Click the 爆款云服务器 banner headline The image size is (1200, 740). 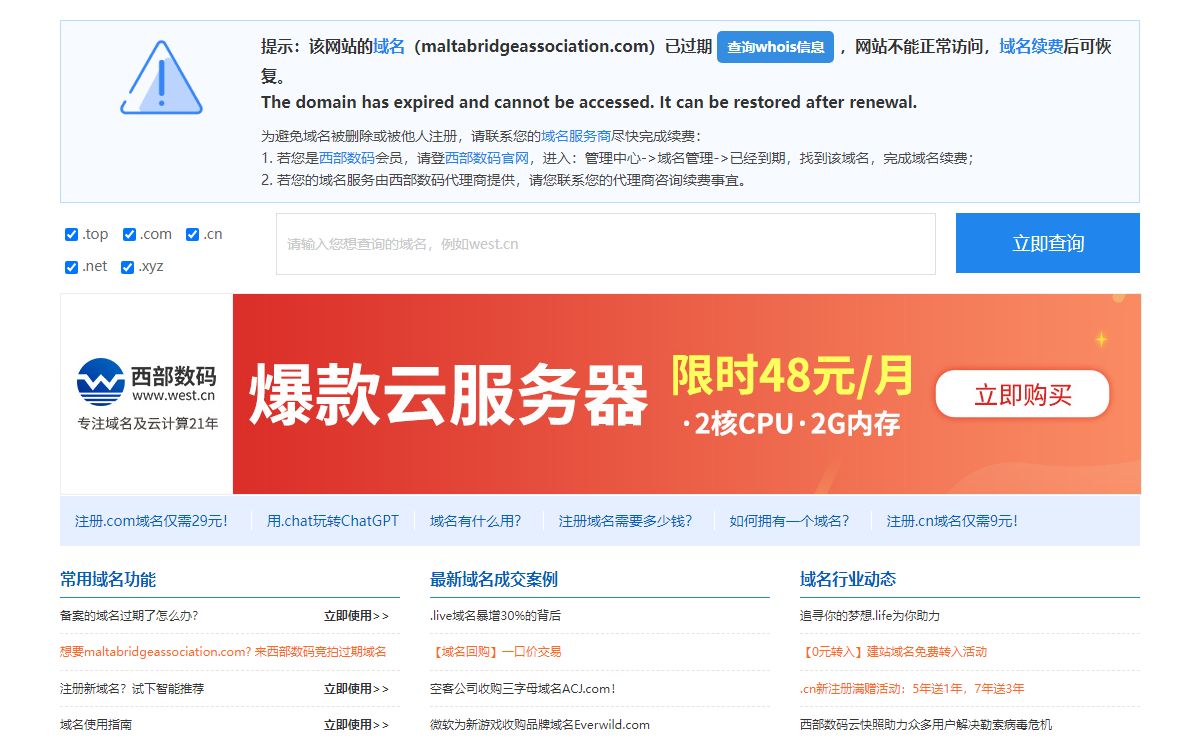[448, 395]
